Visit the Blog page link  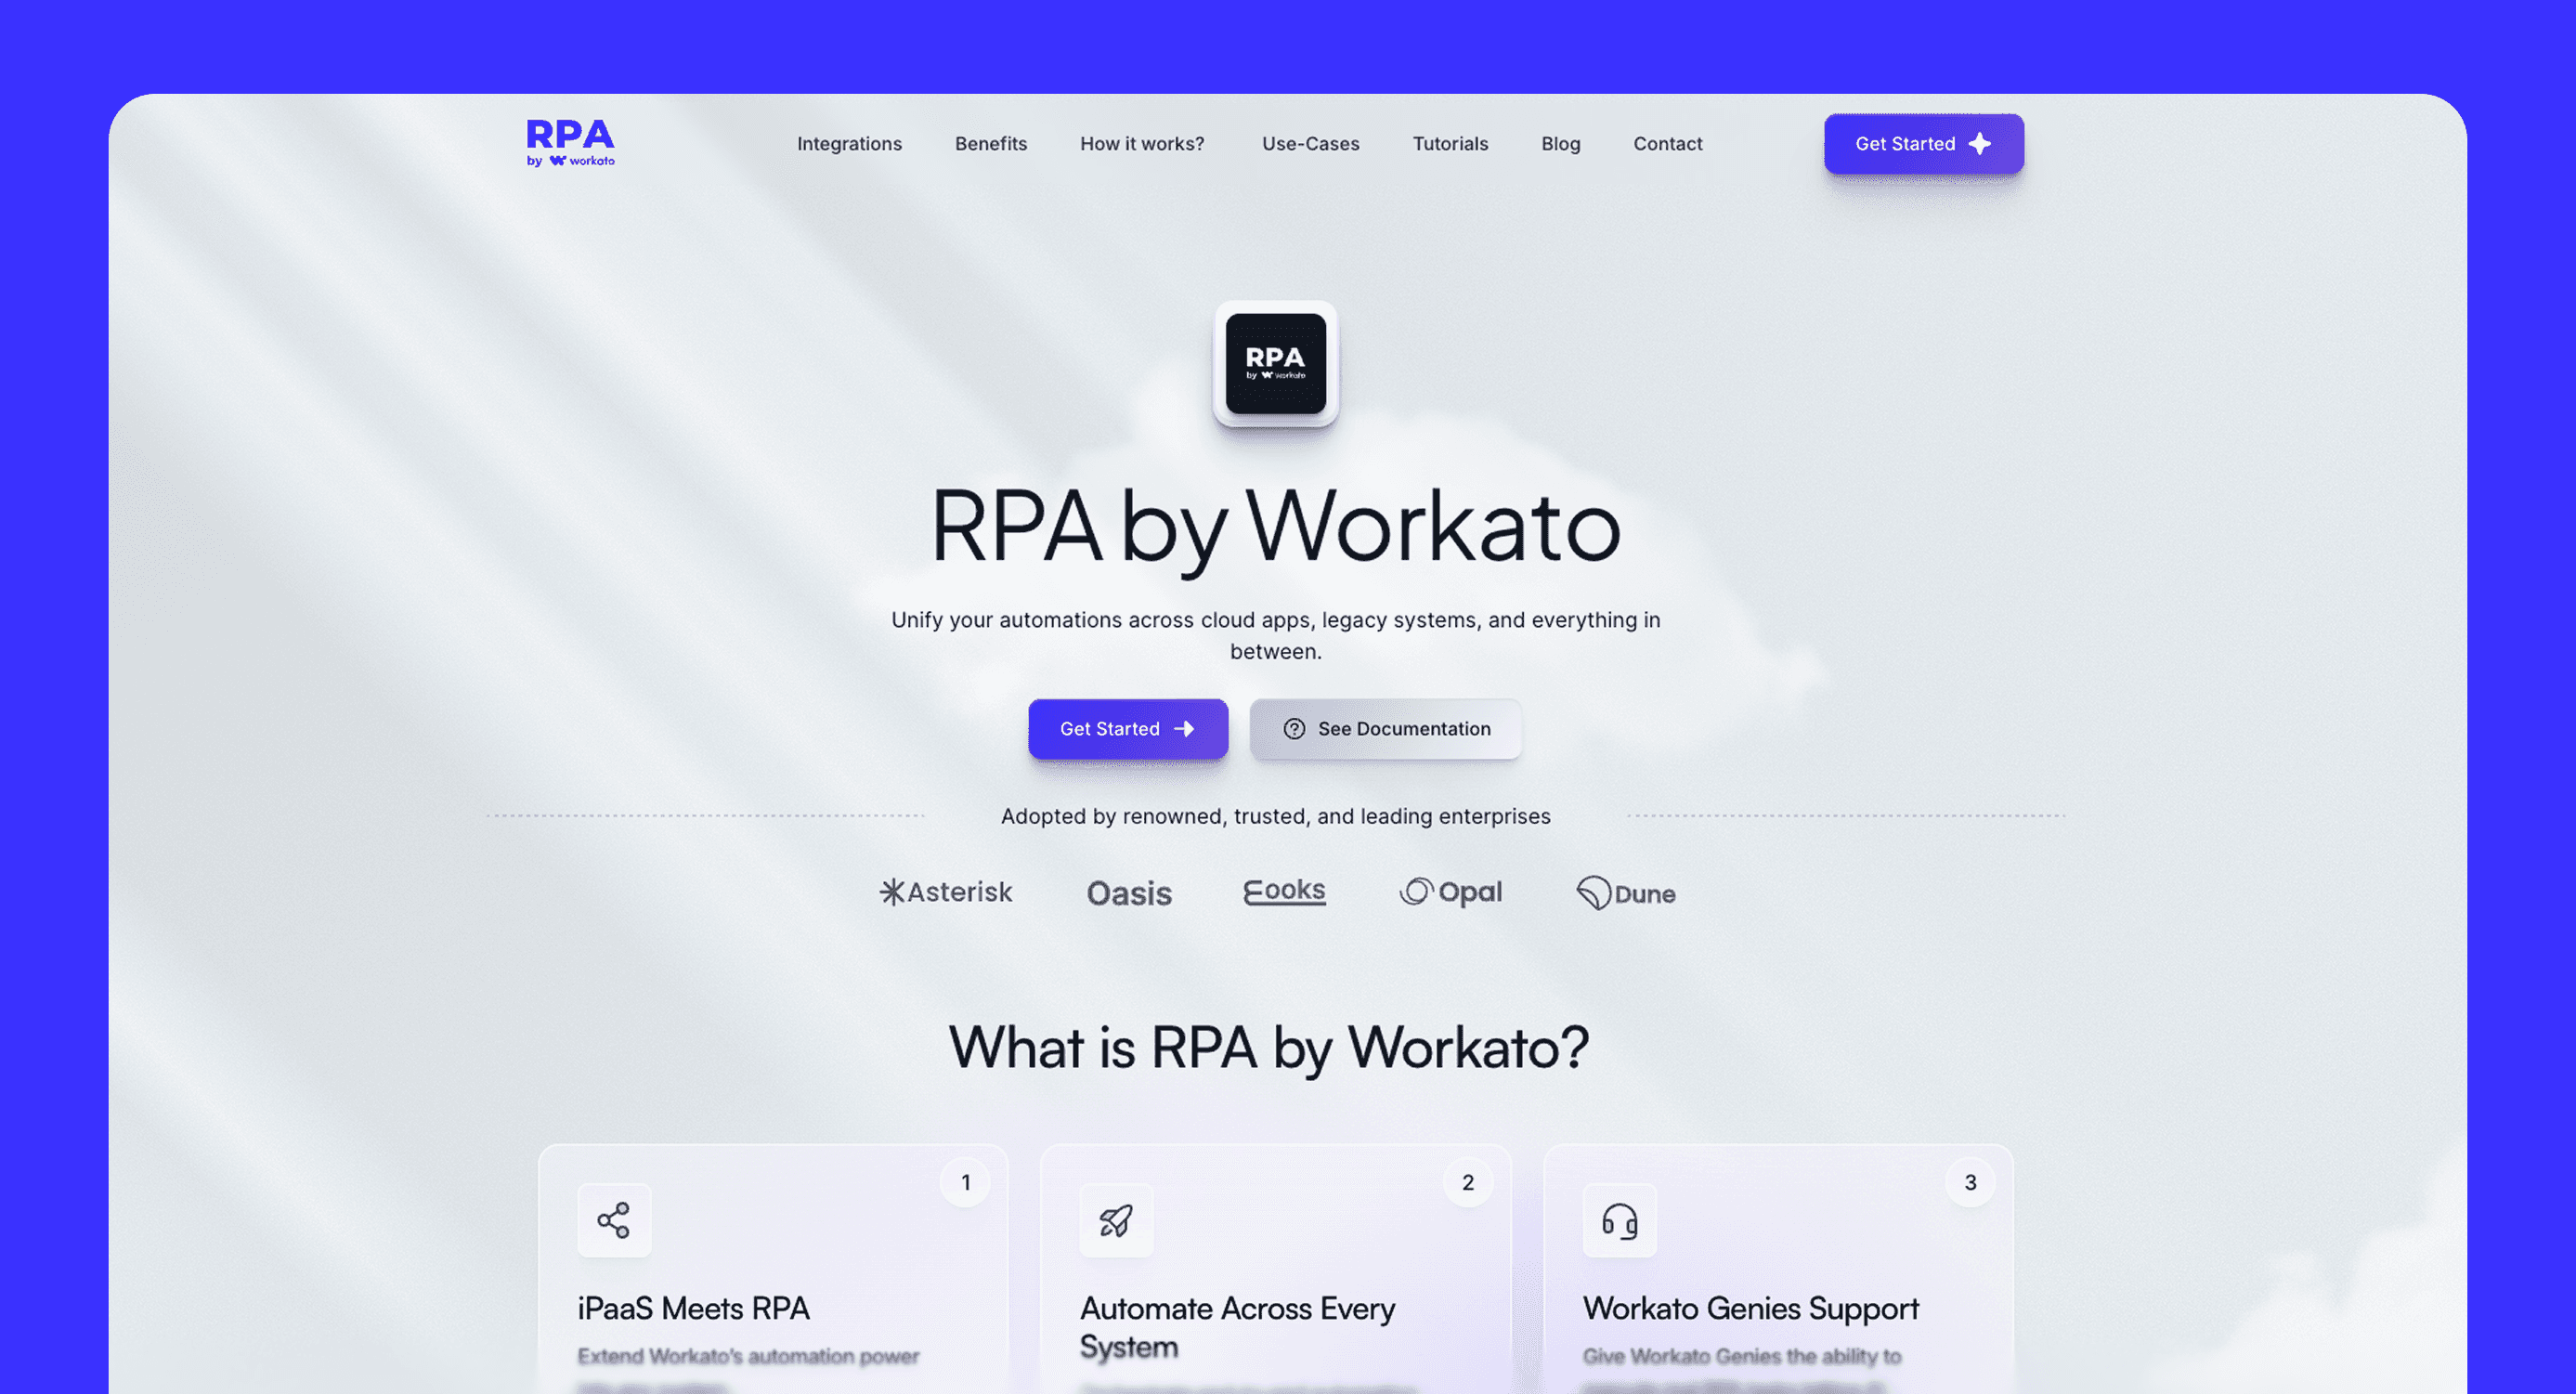click(1560, 144)
